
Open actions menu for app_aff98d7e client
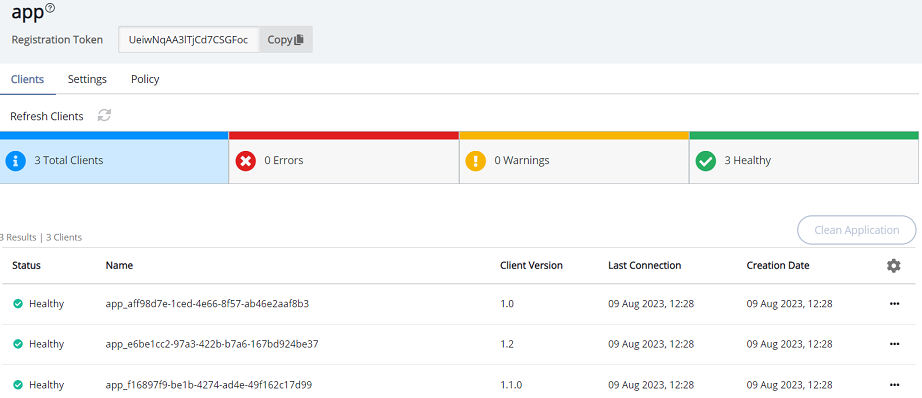(x=894, y=304)
